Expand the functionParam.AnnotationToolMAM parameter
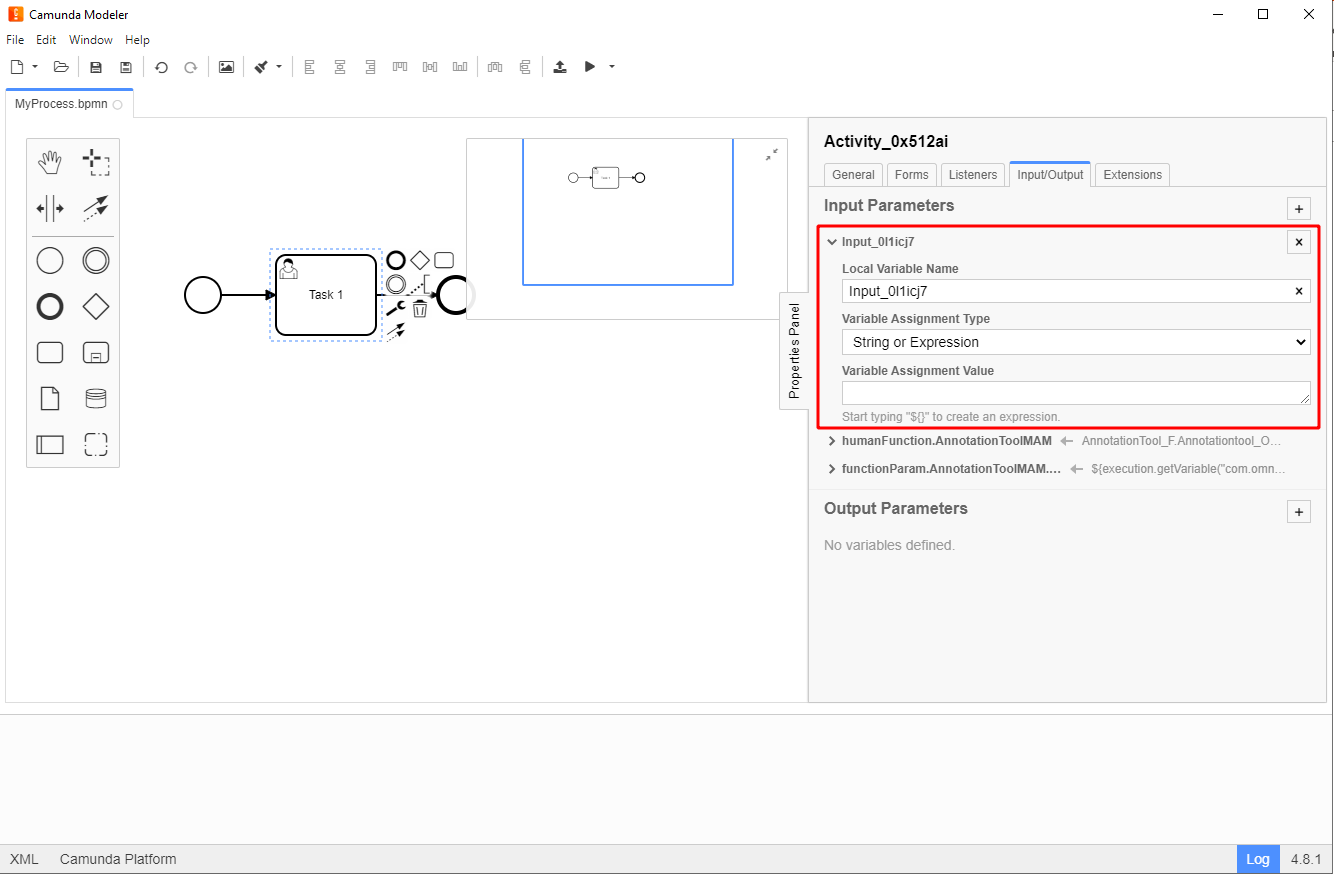Viewport: 1334px width, 874px height. (x=832, y=469)
